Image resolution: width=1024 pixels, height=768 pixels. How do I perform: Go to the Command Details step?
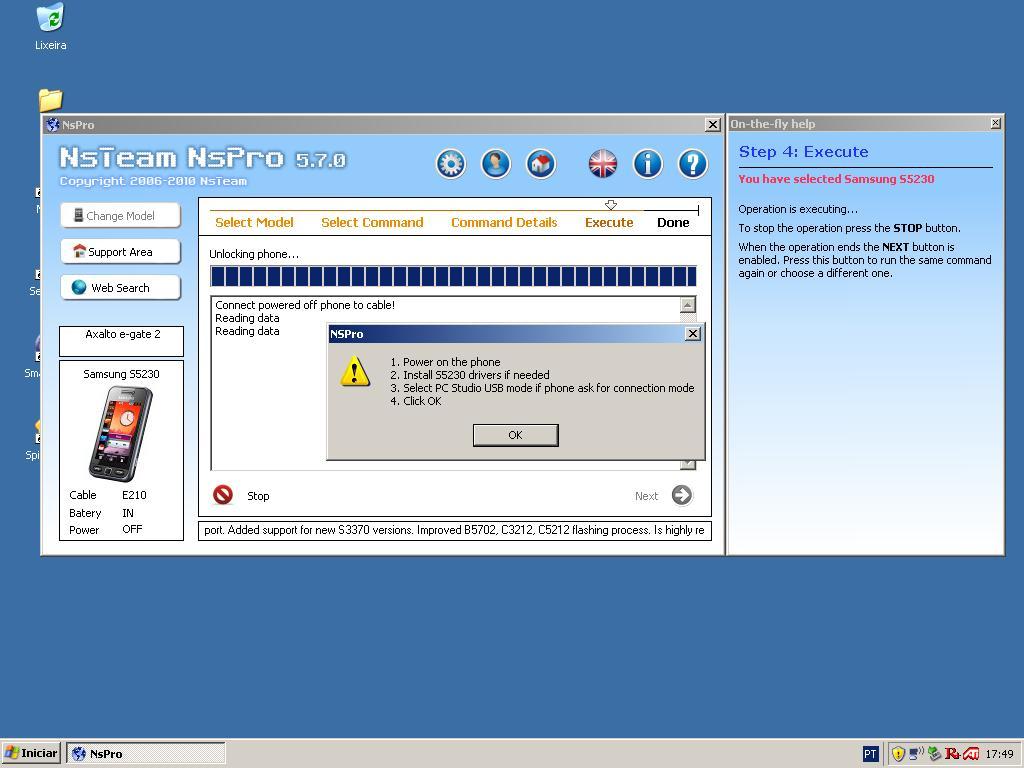(x=504, y=223)
